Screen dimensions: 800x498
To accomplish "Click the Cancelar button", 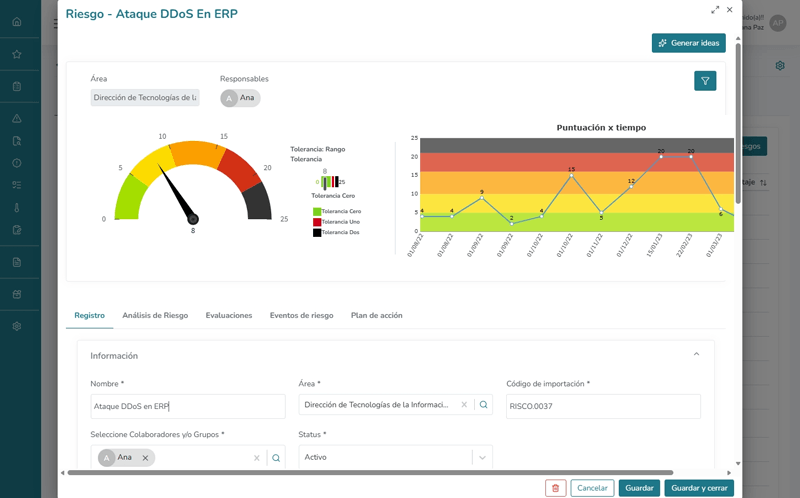I will coord(592,488).
